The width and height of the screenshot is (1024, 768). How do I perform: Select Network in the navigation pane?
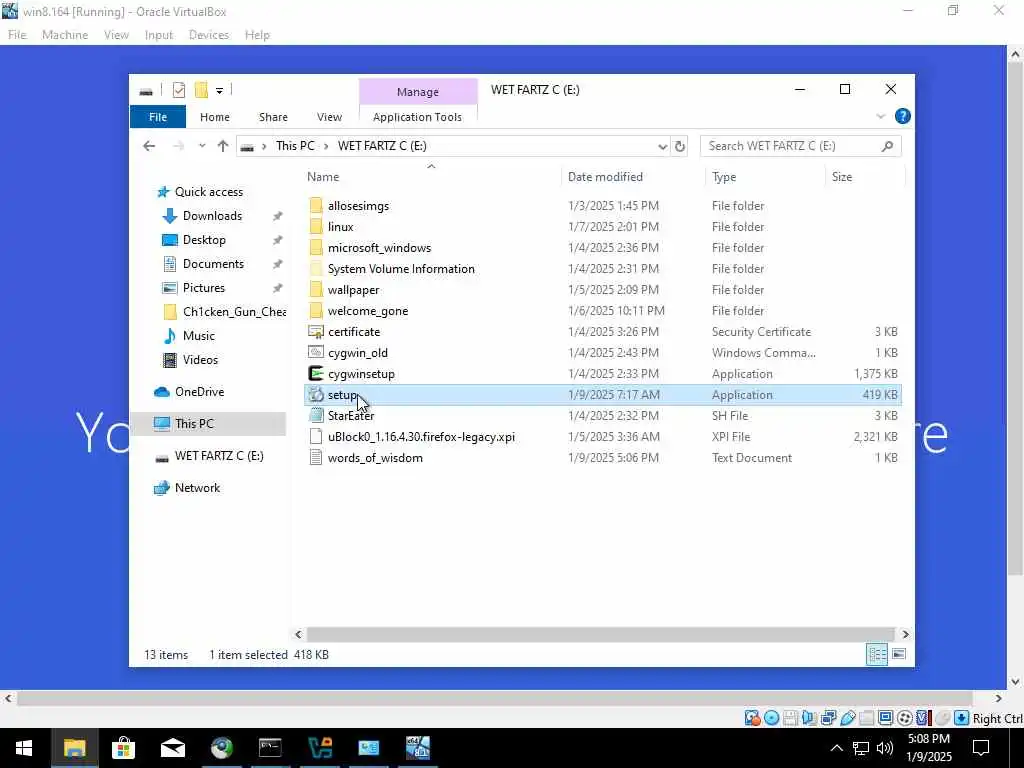(197, 488)
